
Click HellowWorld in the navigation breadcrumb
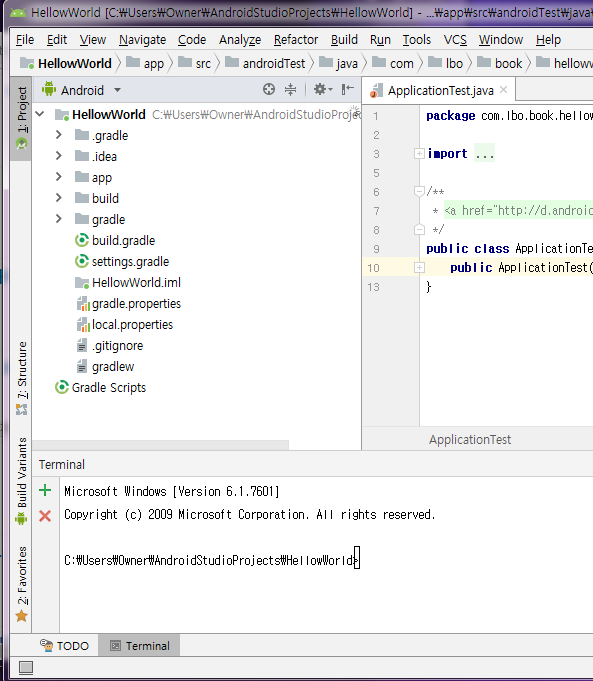[67, 63]
